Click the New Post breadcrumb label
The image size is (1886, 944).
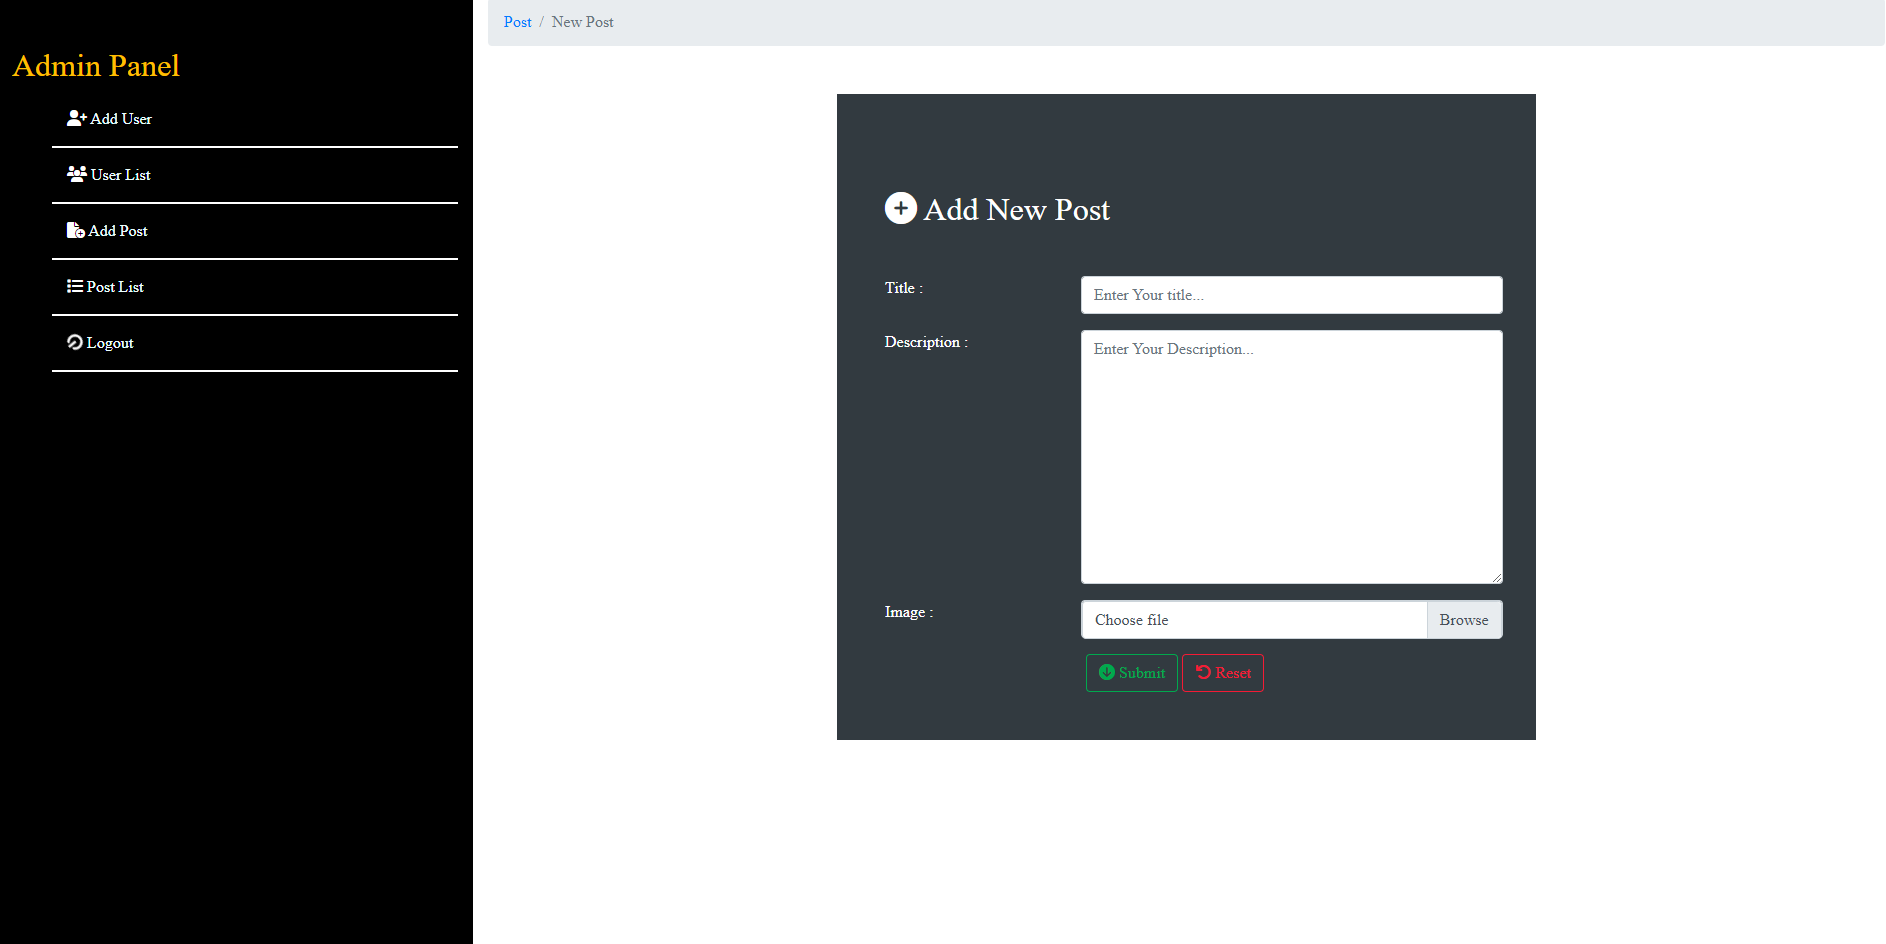click(583, 21)
